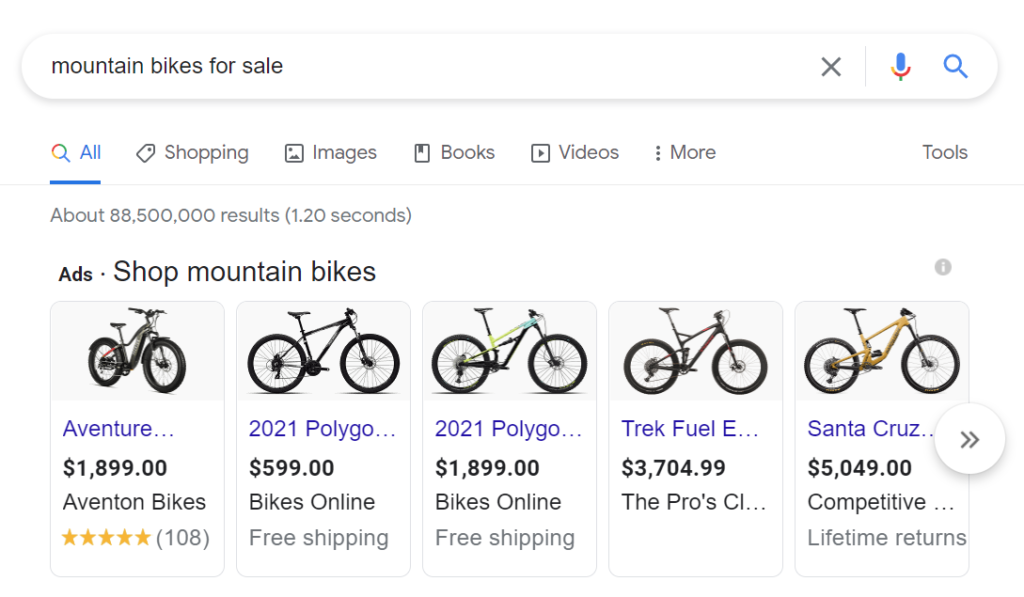Clear the search query with the X icon

831,66
